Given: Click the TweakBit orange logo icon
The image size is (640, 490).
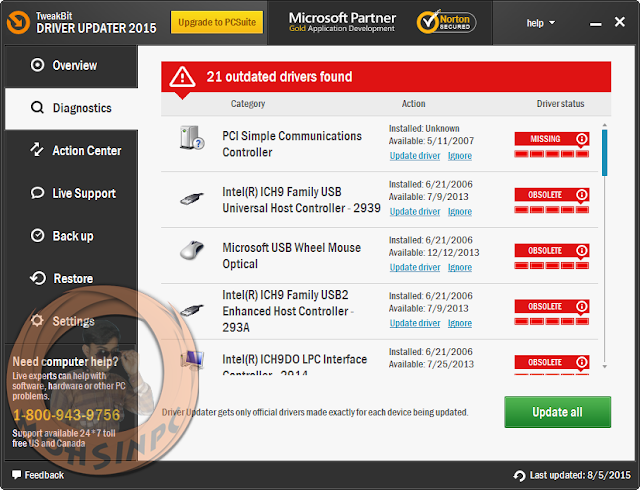Looking at the screenshot, I should coord(18,22).
